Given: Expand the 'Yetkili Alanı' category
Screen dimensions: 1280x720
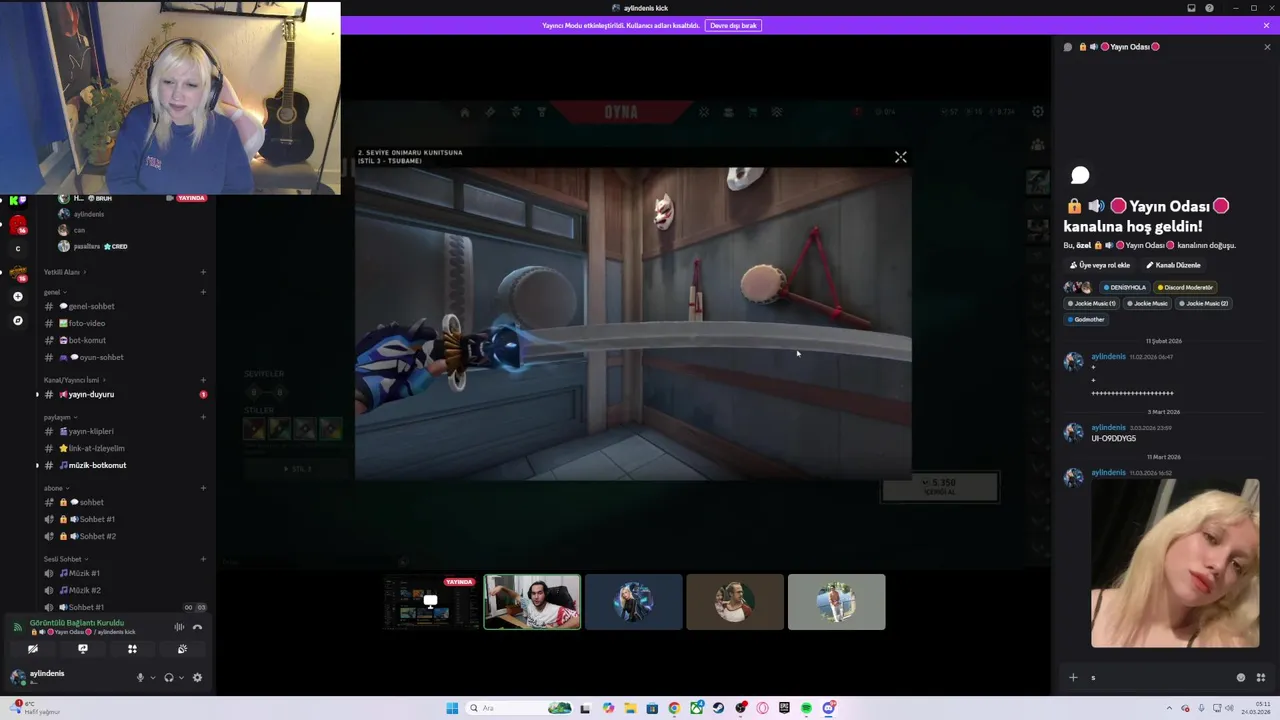Looking at the screenshot, I should pyautogui.click(x=64, y=272).
